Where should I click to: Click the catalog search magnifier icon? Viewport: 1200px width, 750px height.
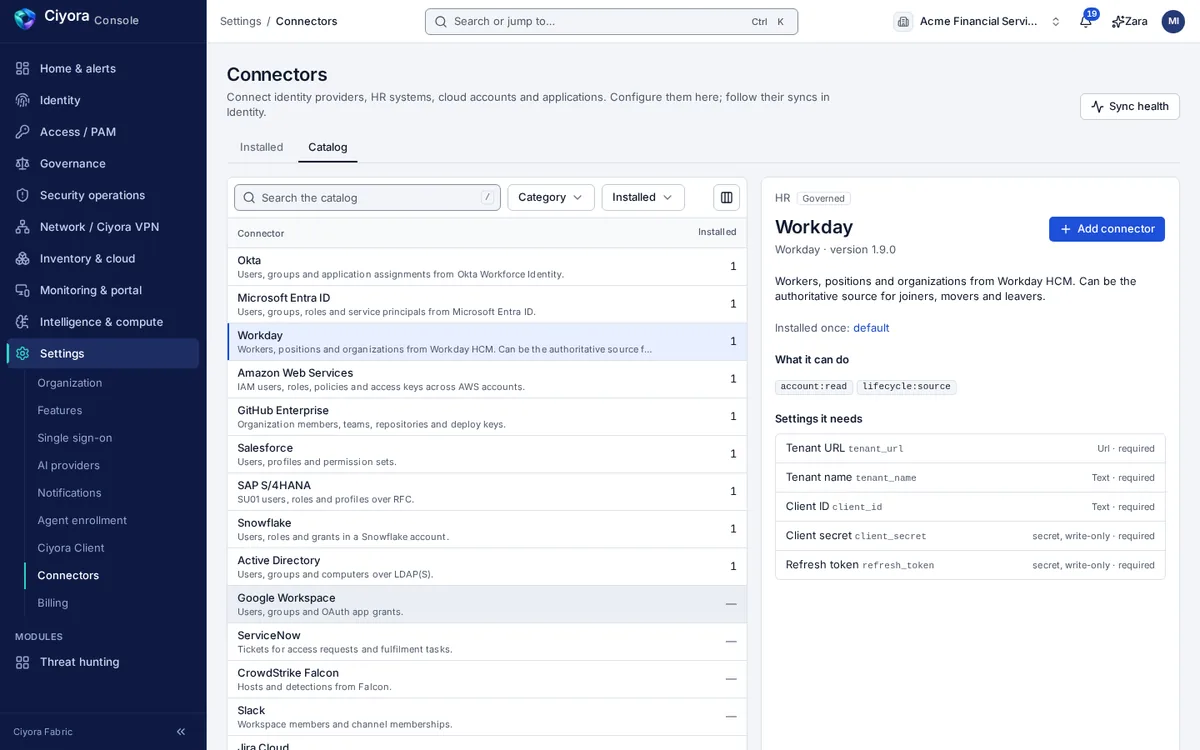pyautogui.click(x=249, y=198)
